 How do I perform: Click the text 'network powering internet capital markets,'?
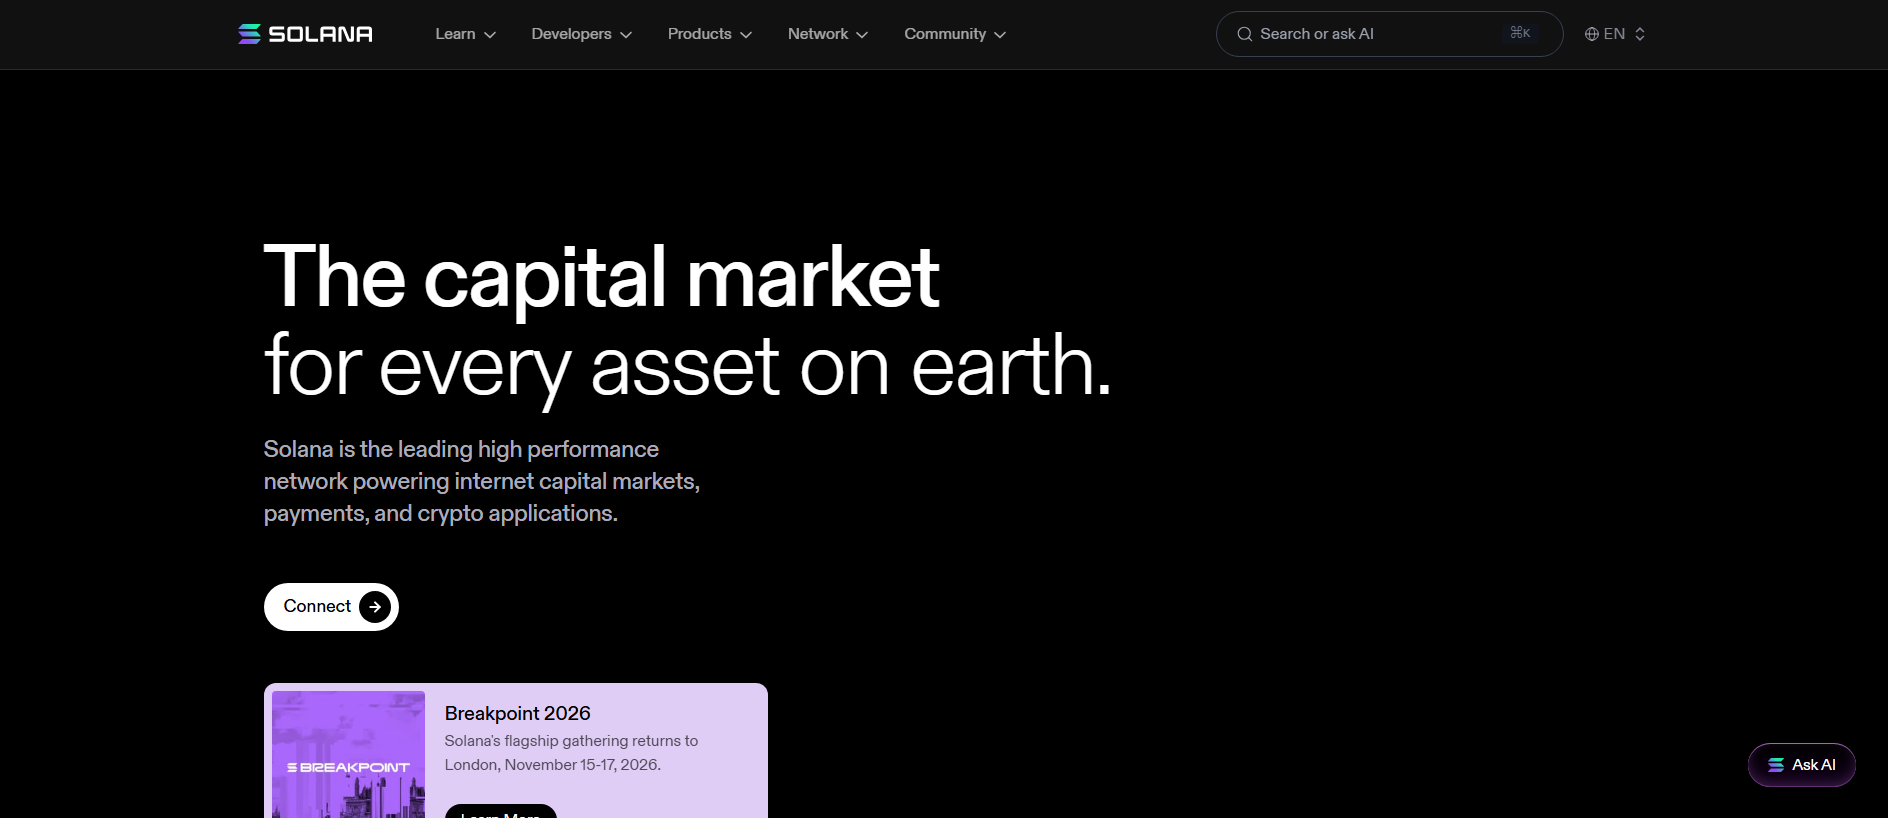click(482, 482)
